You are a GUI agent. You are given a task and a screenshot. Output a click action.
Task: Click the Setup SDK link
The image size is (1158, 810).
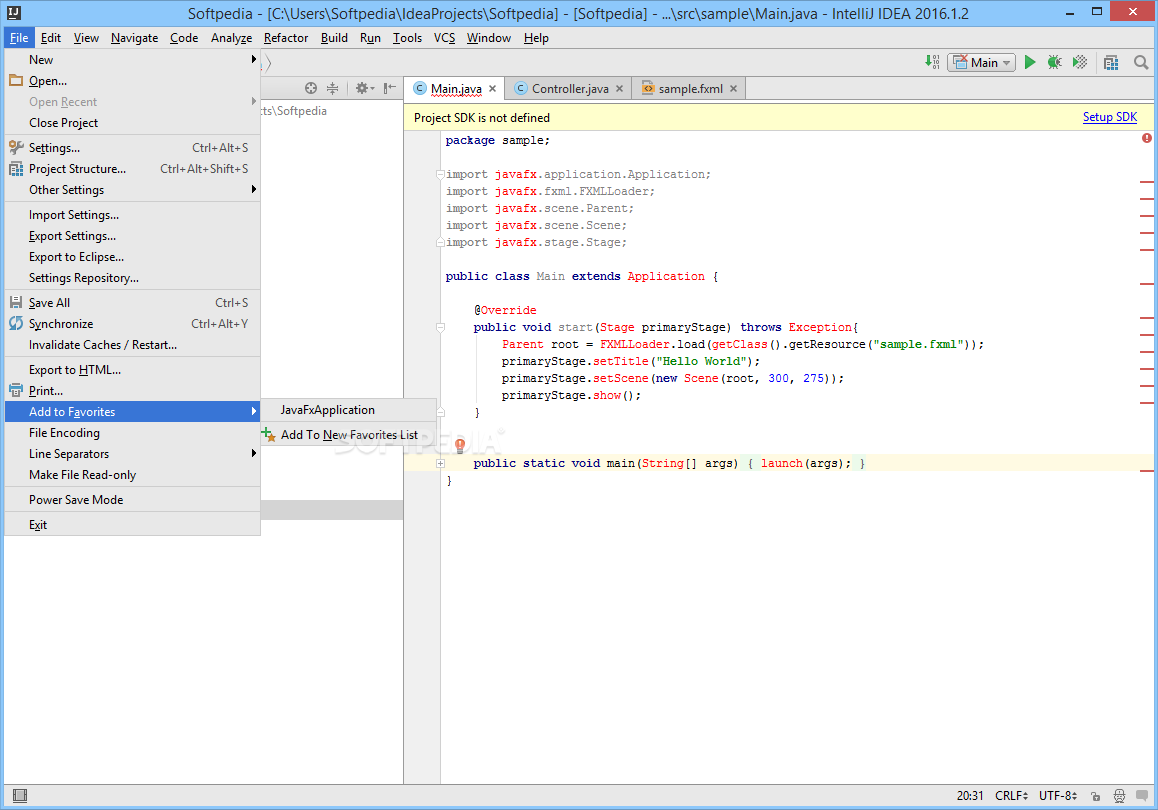pyautogui.click(x=1109, y=117)
